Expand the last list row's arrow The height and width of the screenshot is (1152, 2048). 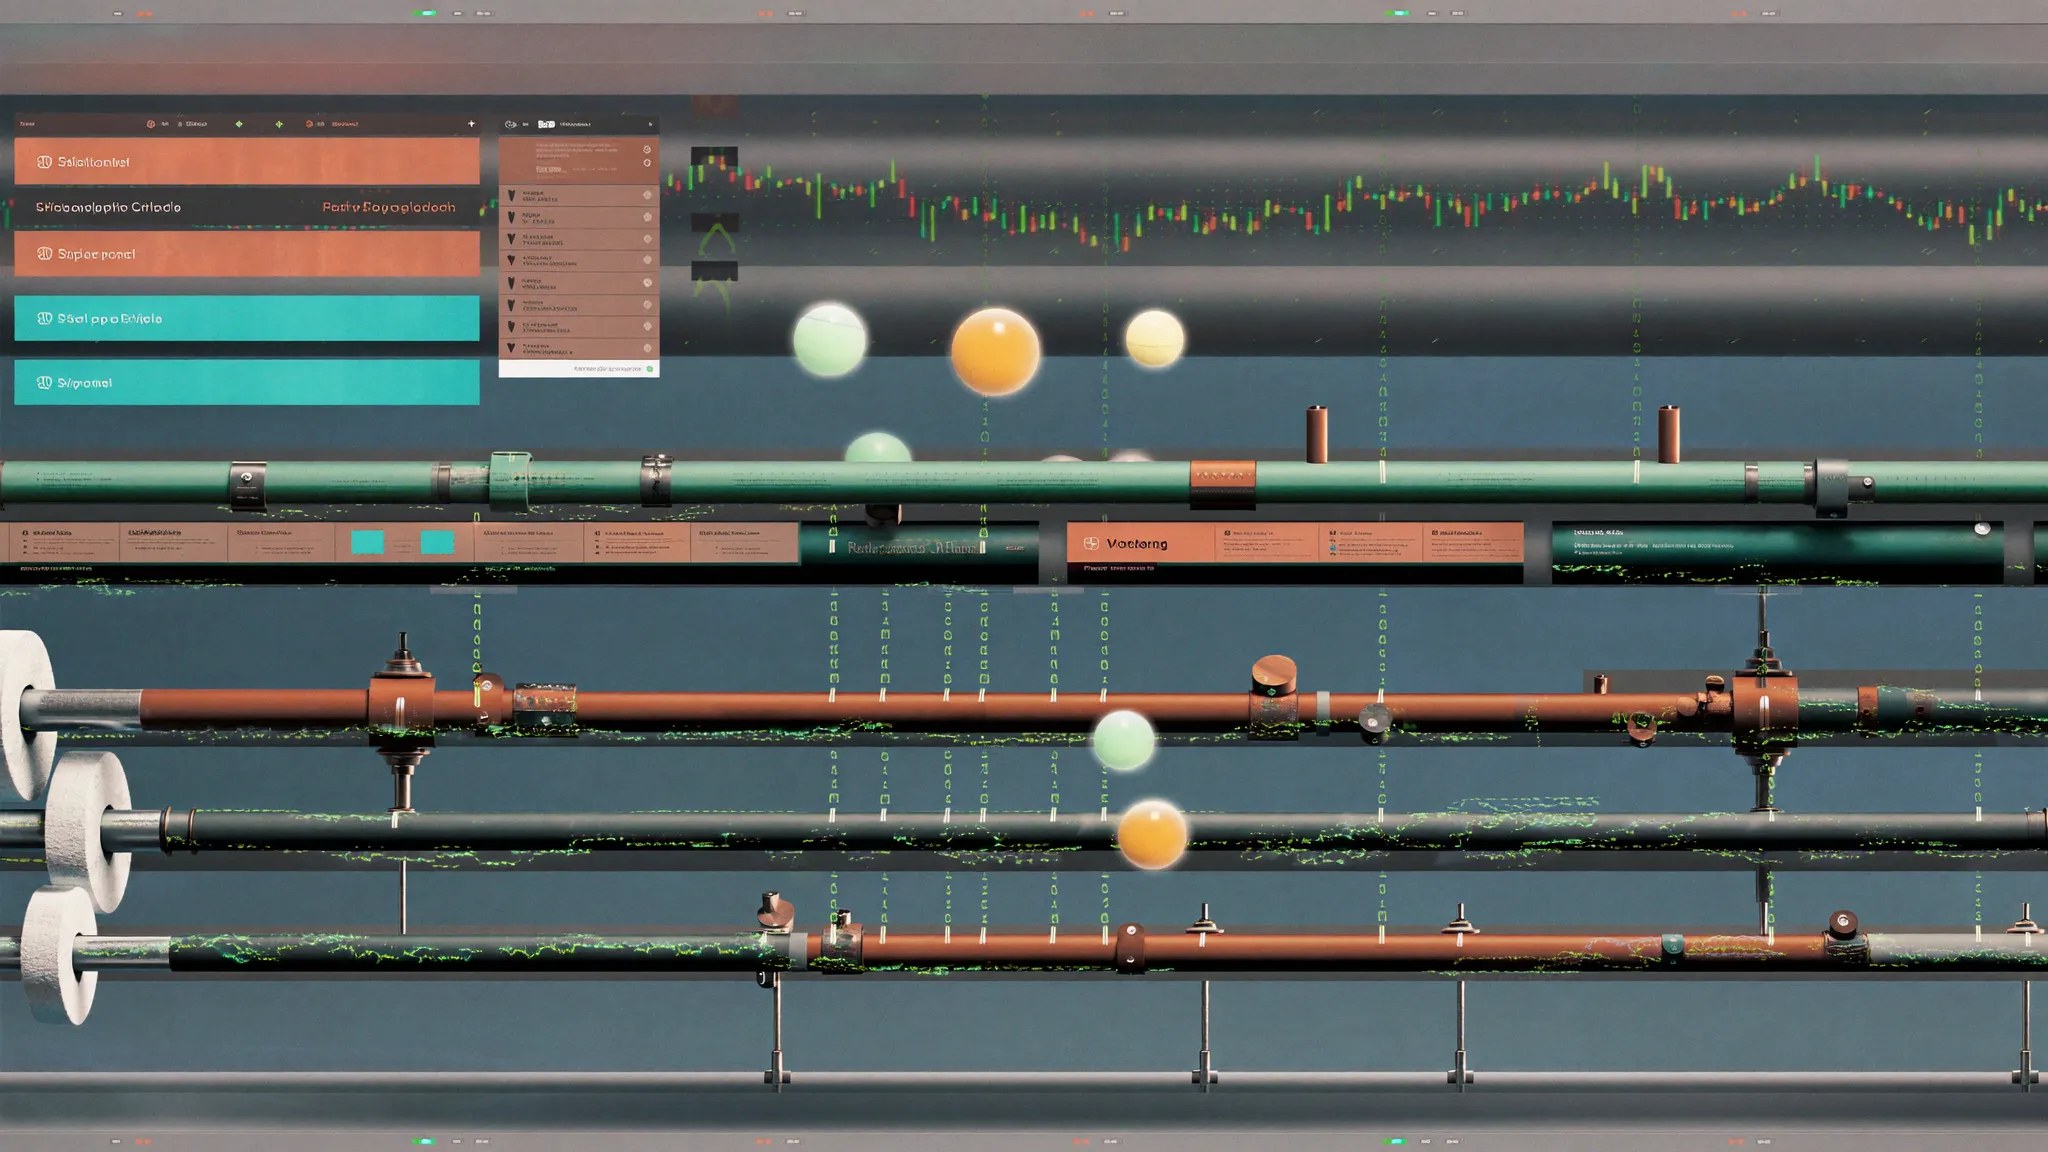[512, 348]
